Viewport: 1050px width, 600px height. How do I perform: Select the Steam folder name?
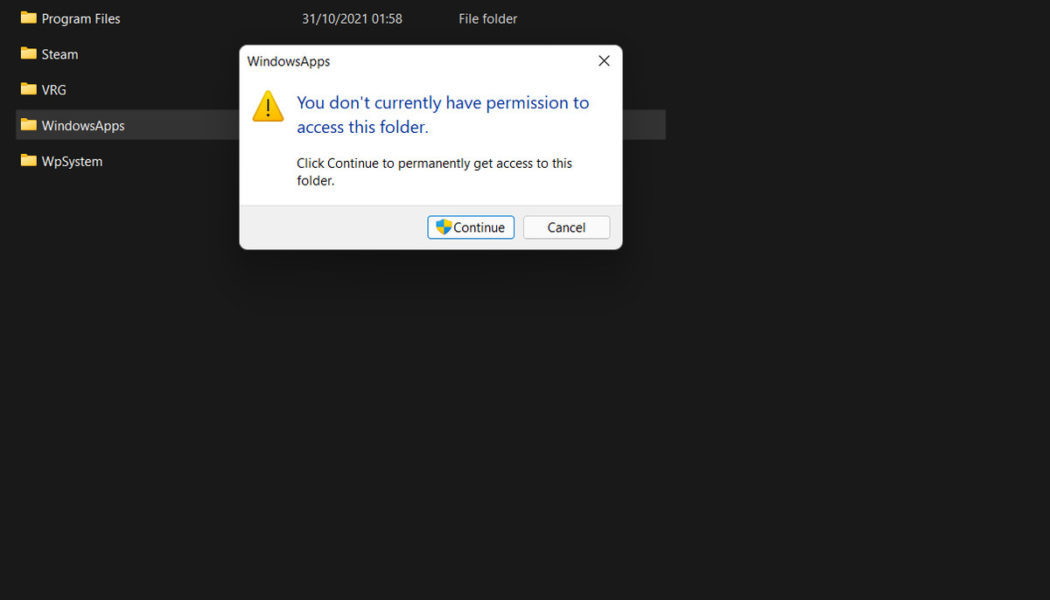point(59,55)
